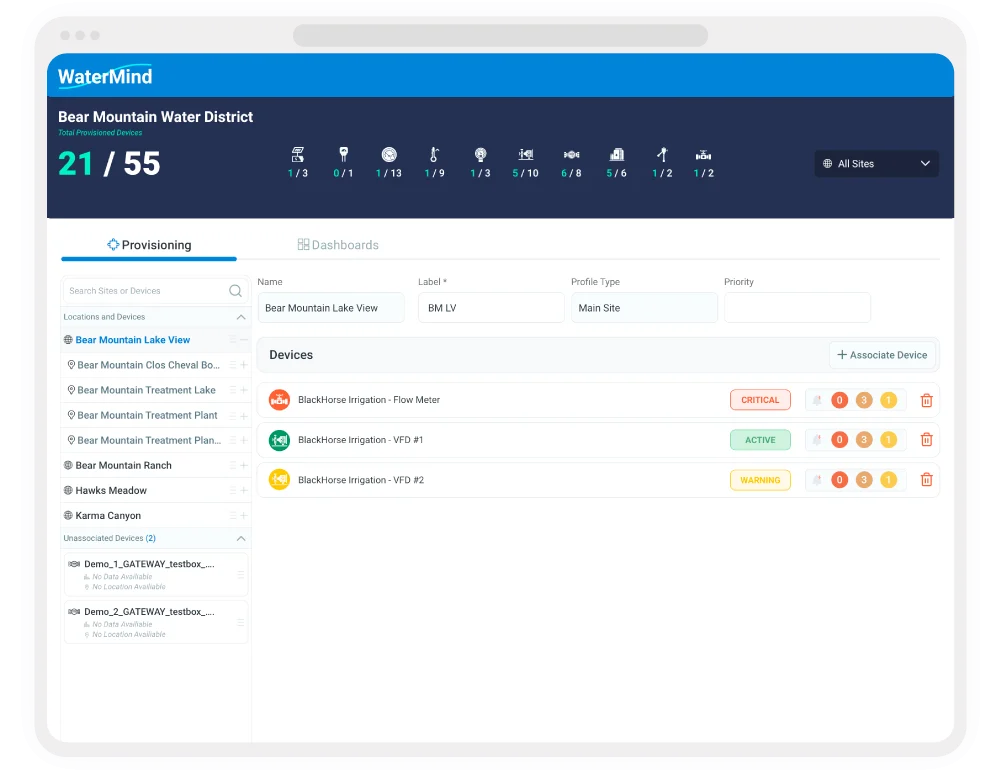Viewport: 1001px width, 780px height.
Task: Select gateway device icon showing 6 / 8
Action: [571, 154]
